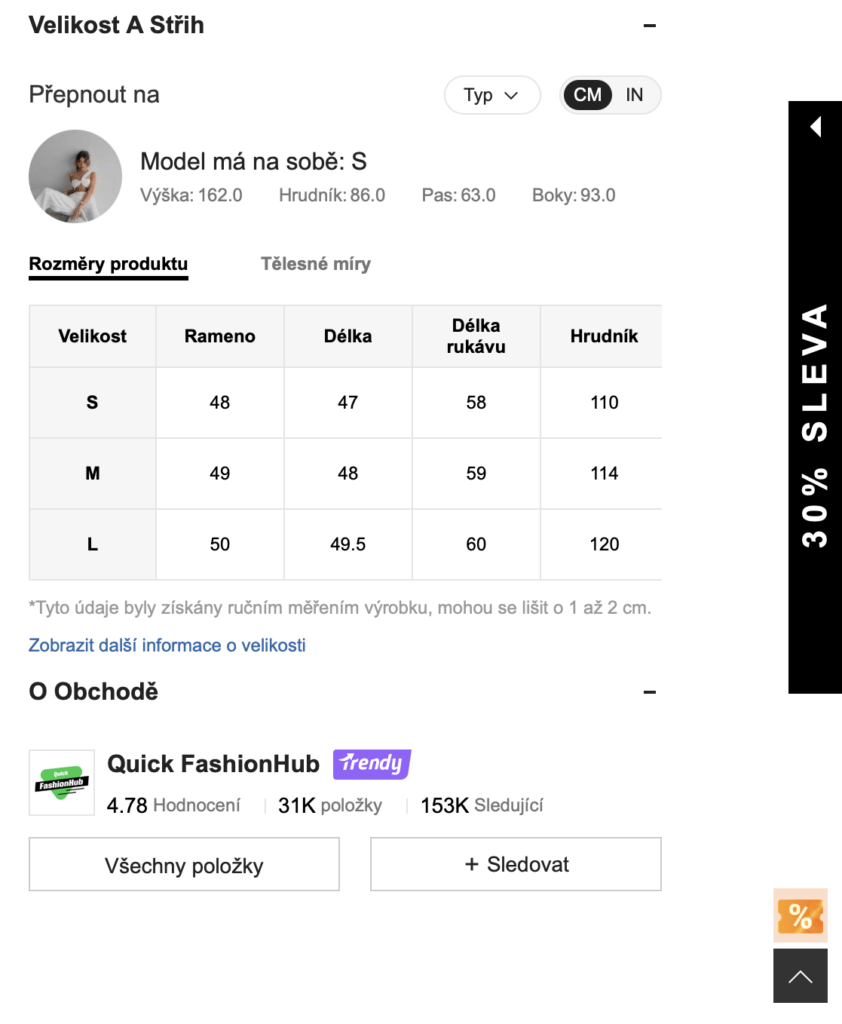This screenshot has width=842, height=1024.
Task: Click size L row header in table
Action: pos(92,544)
